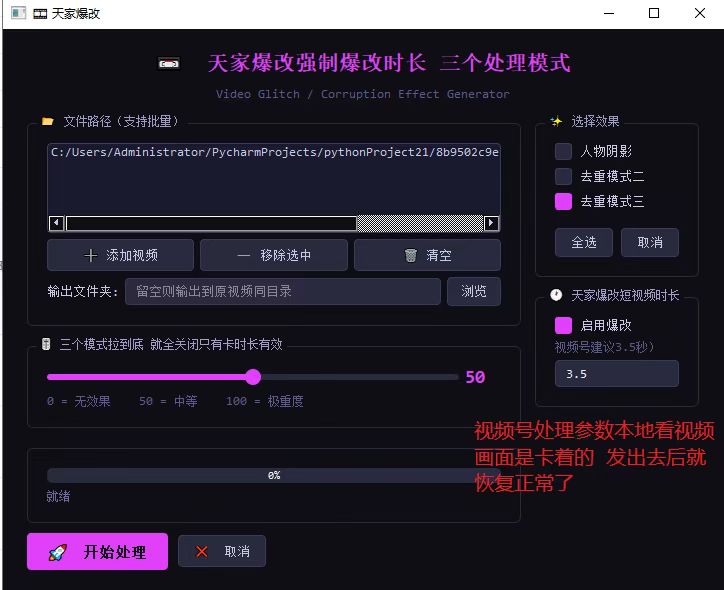
Task: Click the file list left scroll arrow
Action: 56,223
